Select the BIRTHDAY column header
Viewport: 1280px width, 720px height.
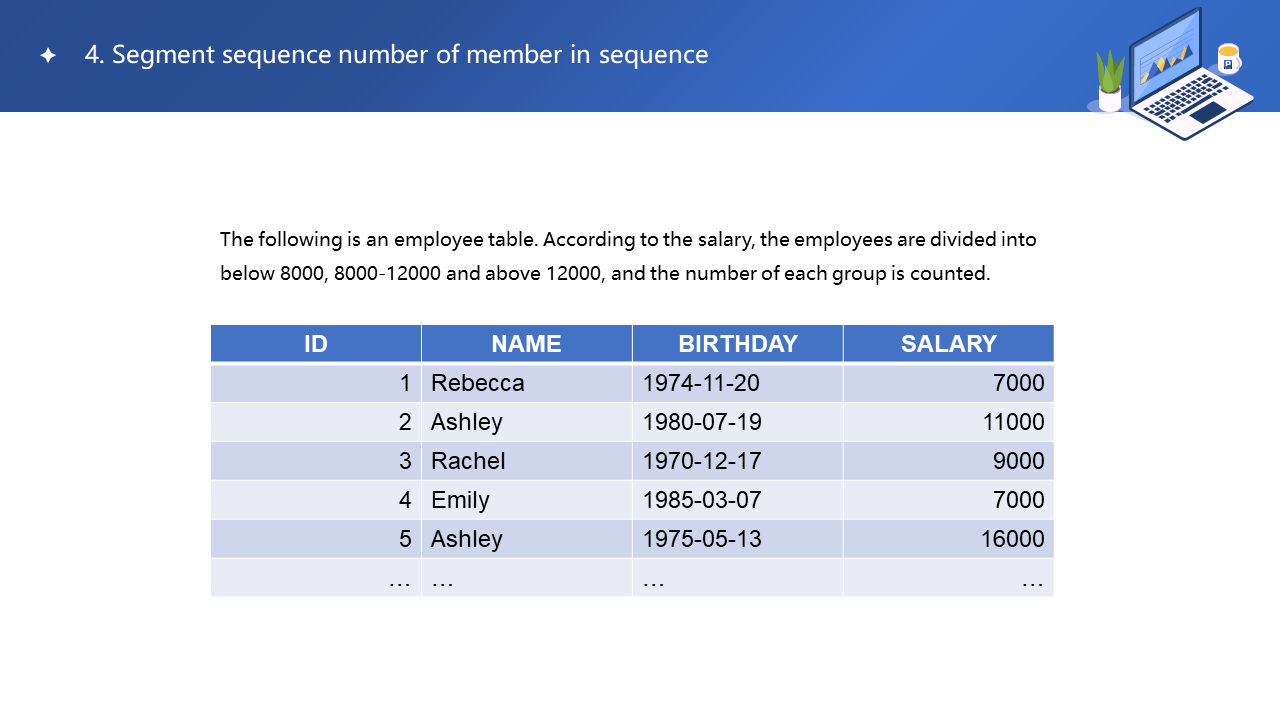[737, 344]
